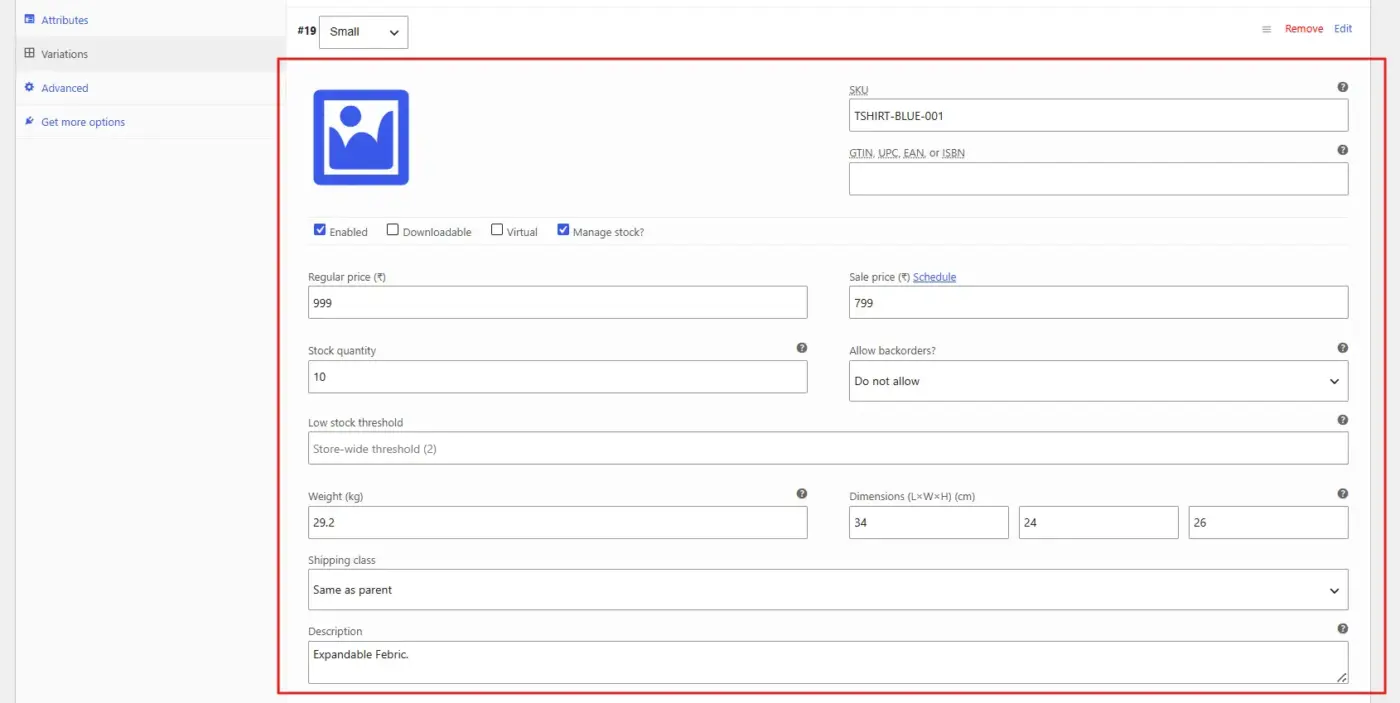
Task: Click the Weight help icon
Action: pyautogui.click(x=801, y=493)
